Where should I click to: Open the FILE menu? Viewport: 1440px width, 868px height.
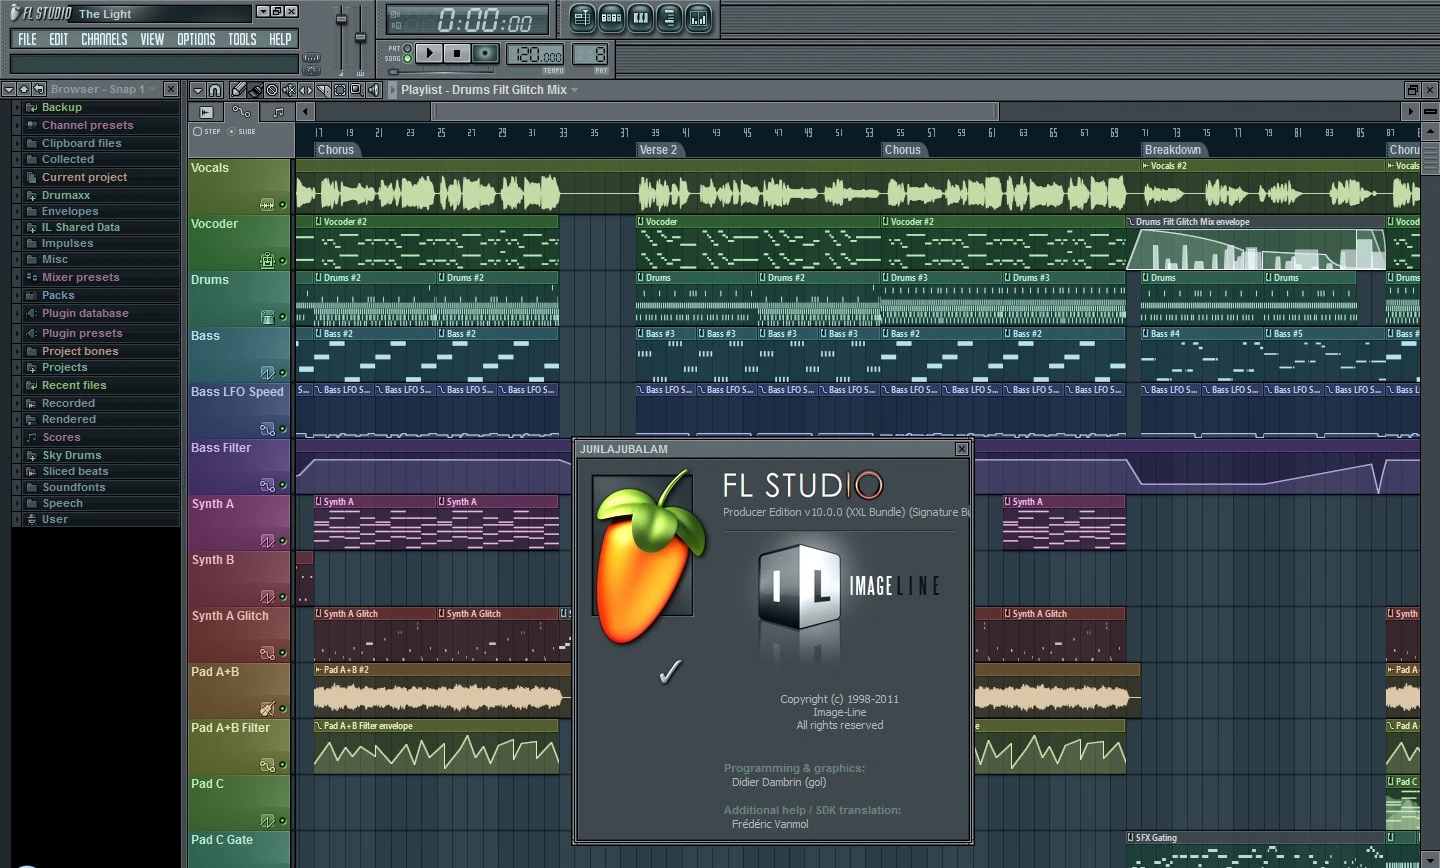click(27, 39)
